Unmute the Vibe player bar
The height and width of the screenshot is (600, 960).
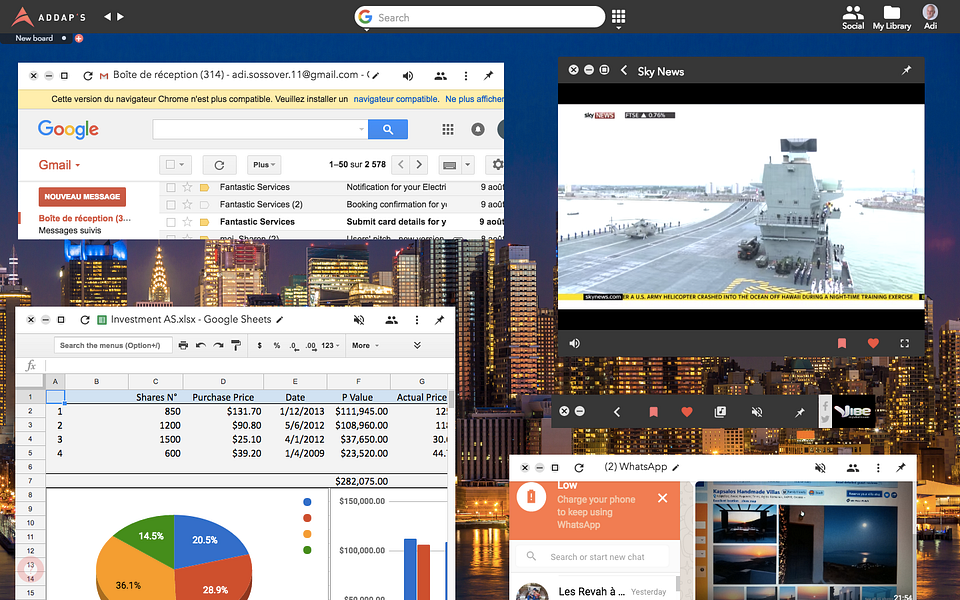point(757,412)
